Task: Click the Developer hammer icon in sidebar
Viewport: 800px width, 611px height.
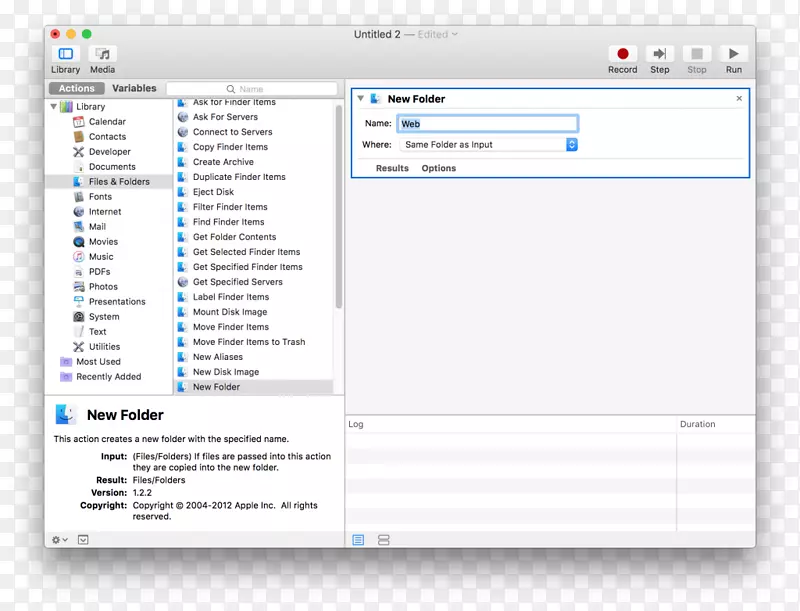Action: tap(79, 151)
